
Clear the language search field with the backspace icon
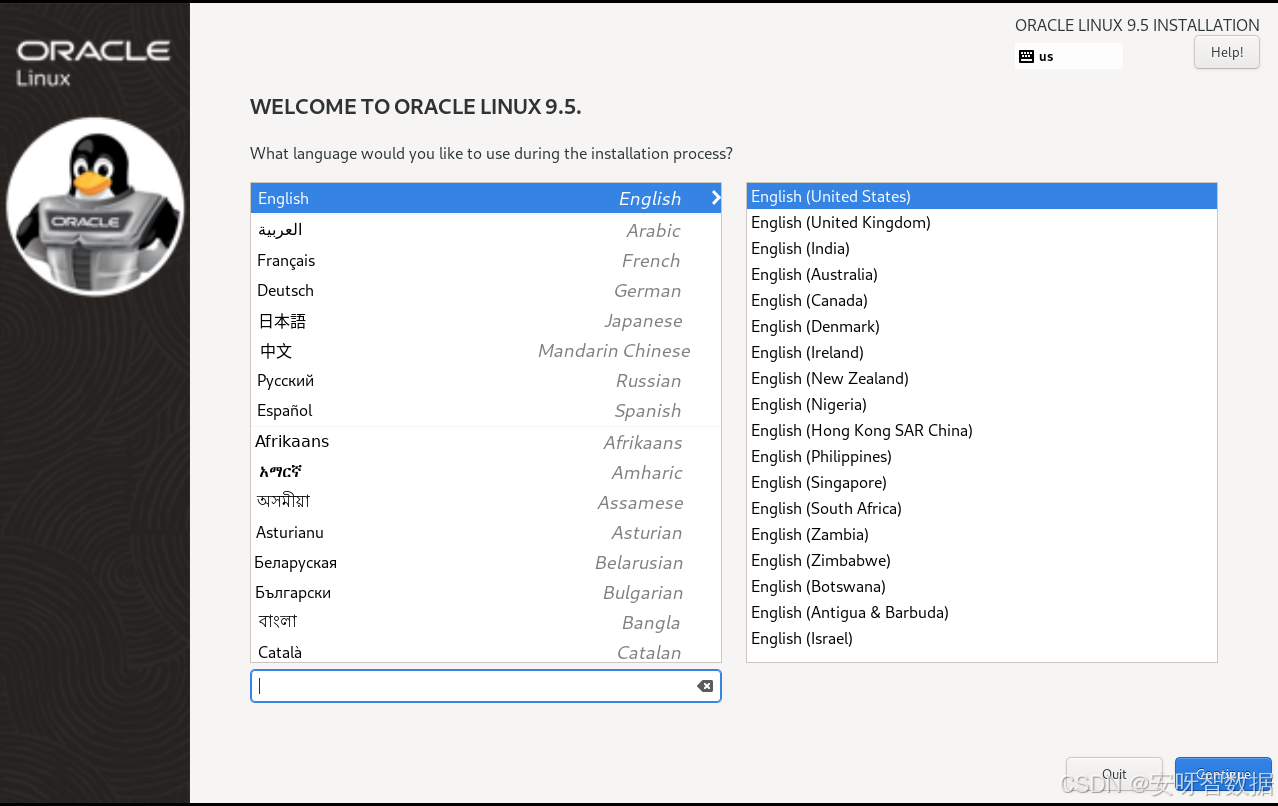click(x=705, y=686)
